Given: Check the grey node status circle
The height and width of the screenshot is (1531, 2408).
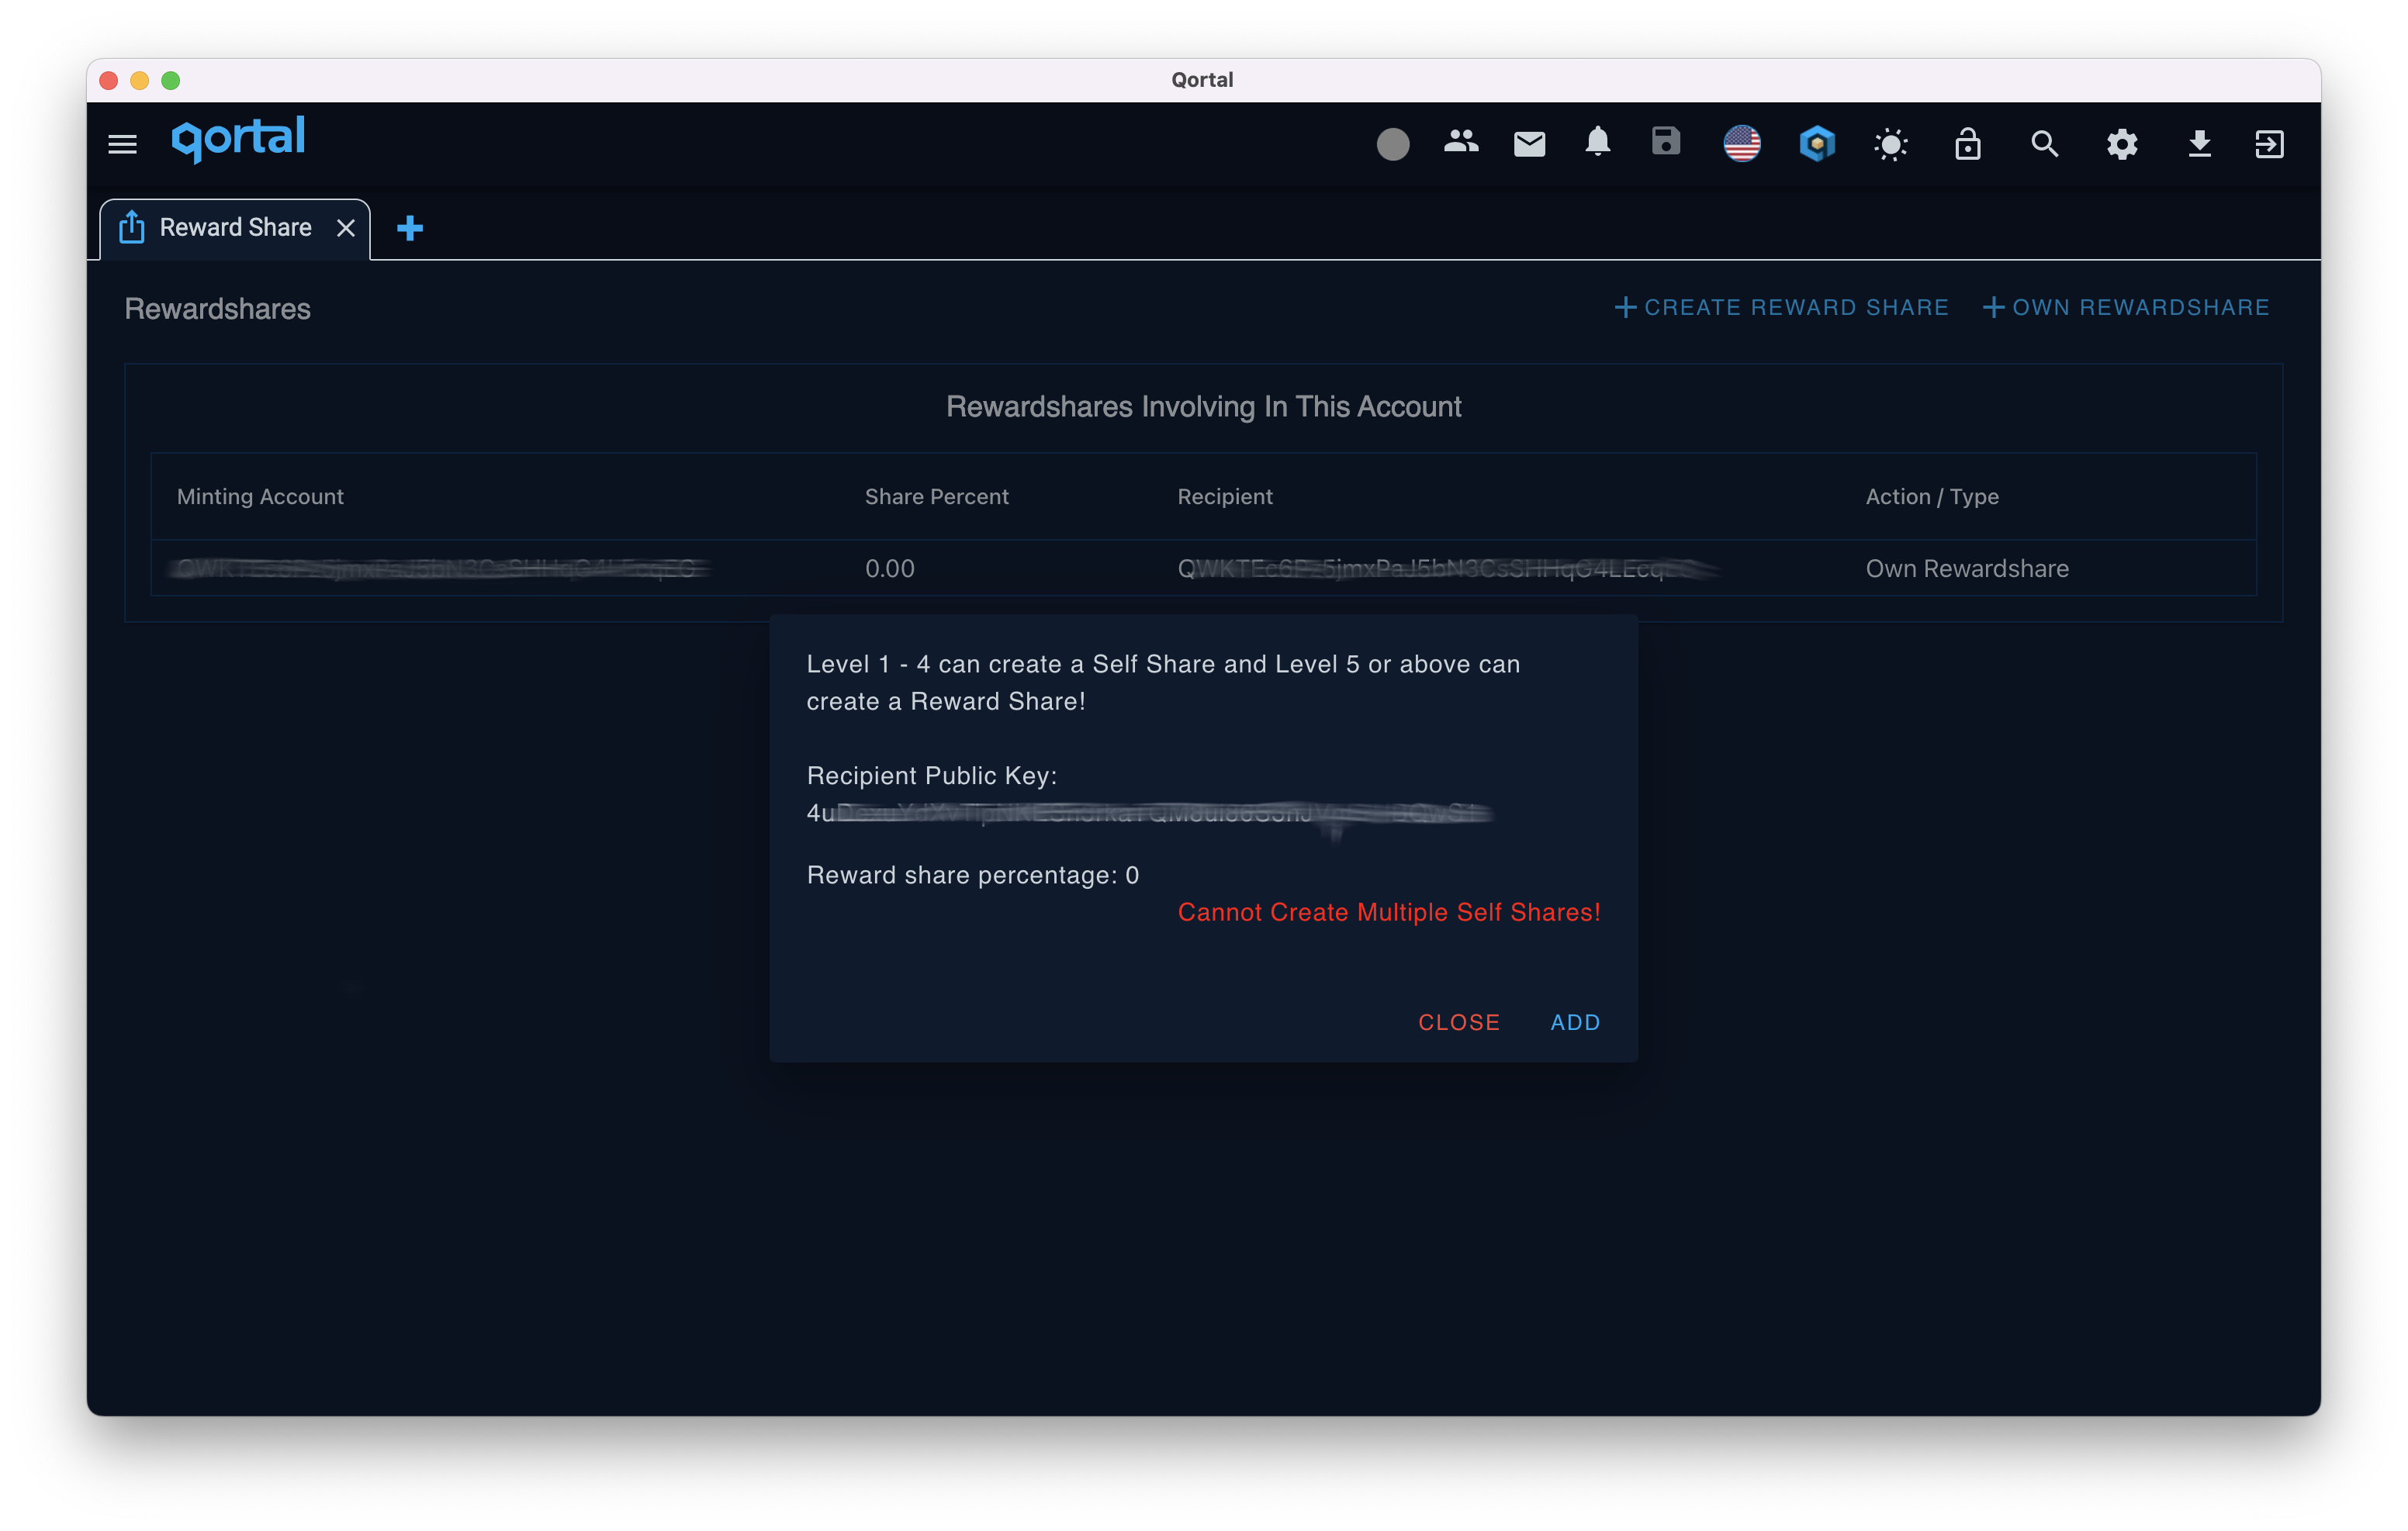Looking at the screenshot, I should 1392,144.
